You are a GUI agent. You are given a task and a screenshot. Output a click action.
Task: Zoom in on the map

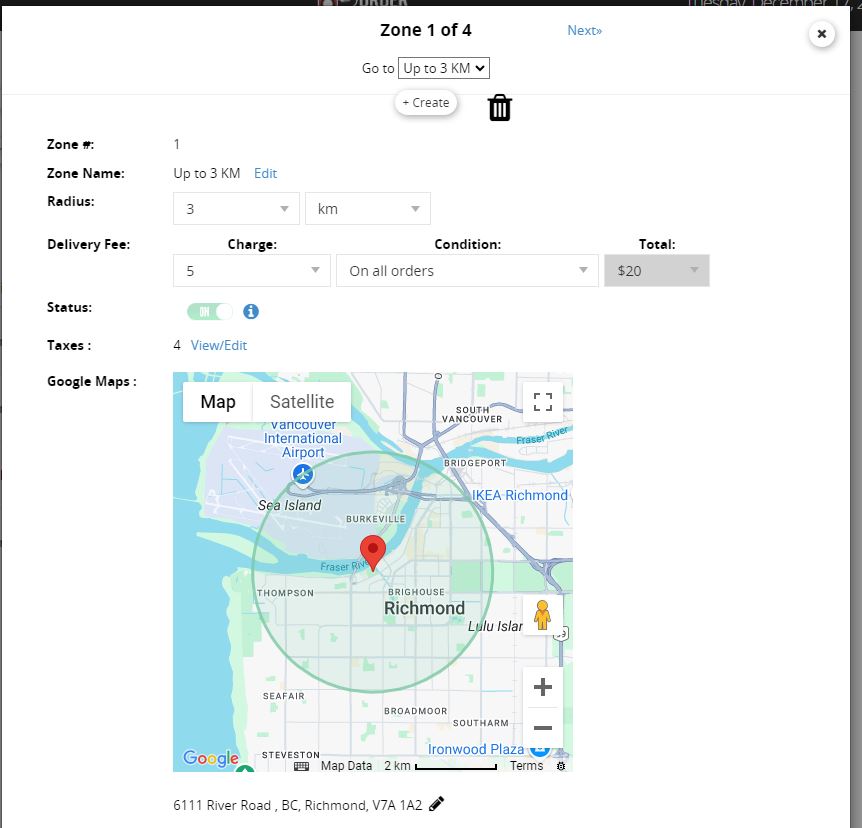[543, 687]
